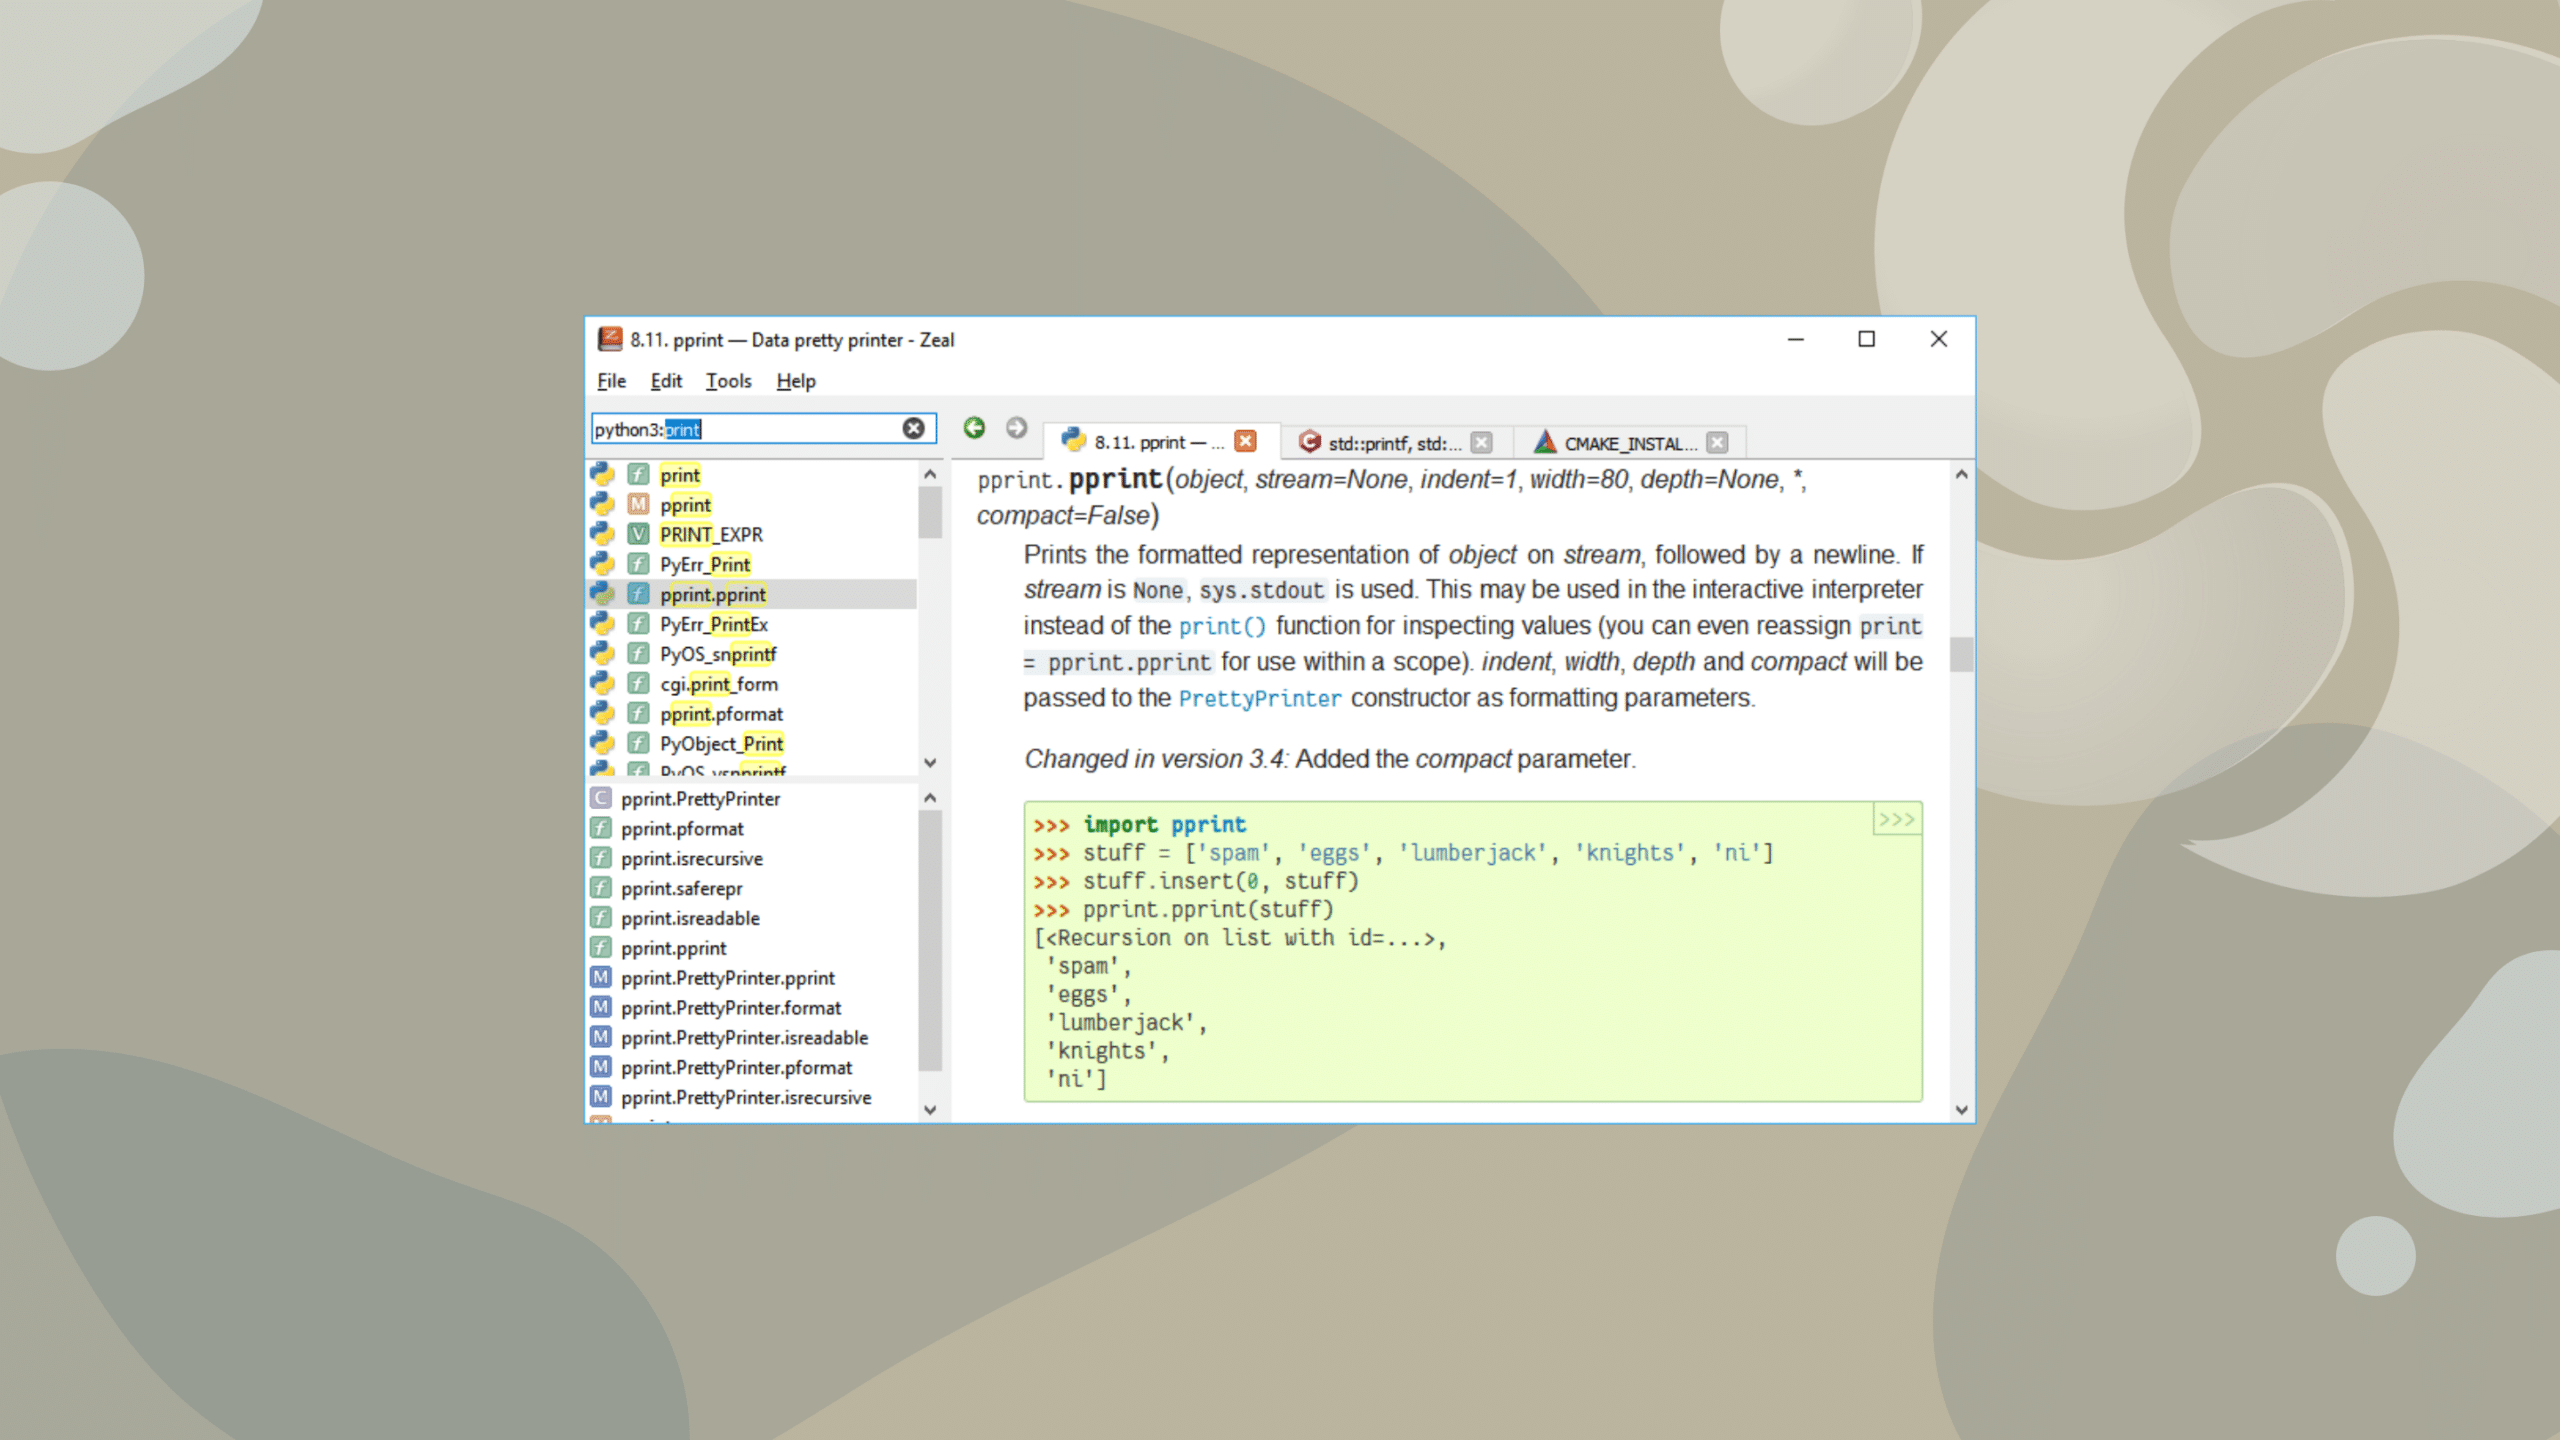The height and width of the screenshot is (1440, 2560).
Task: Click index list scrollbar down arrow
Action: click(x=930, y=1110)
